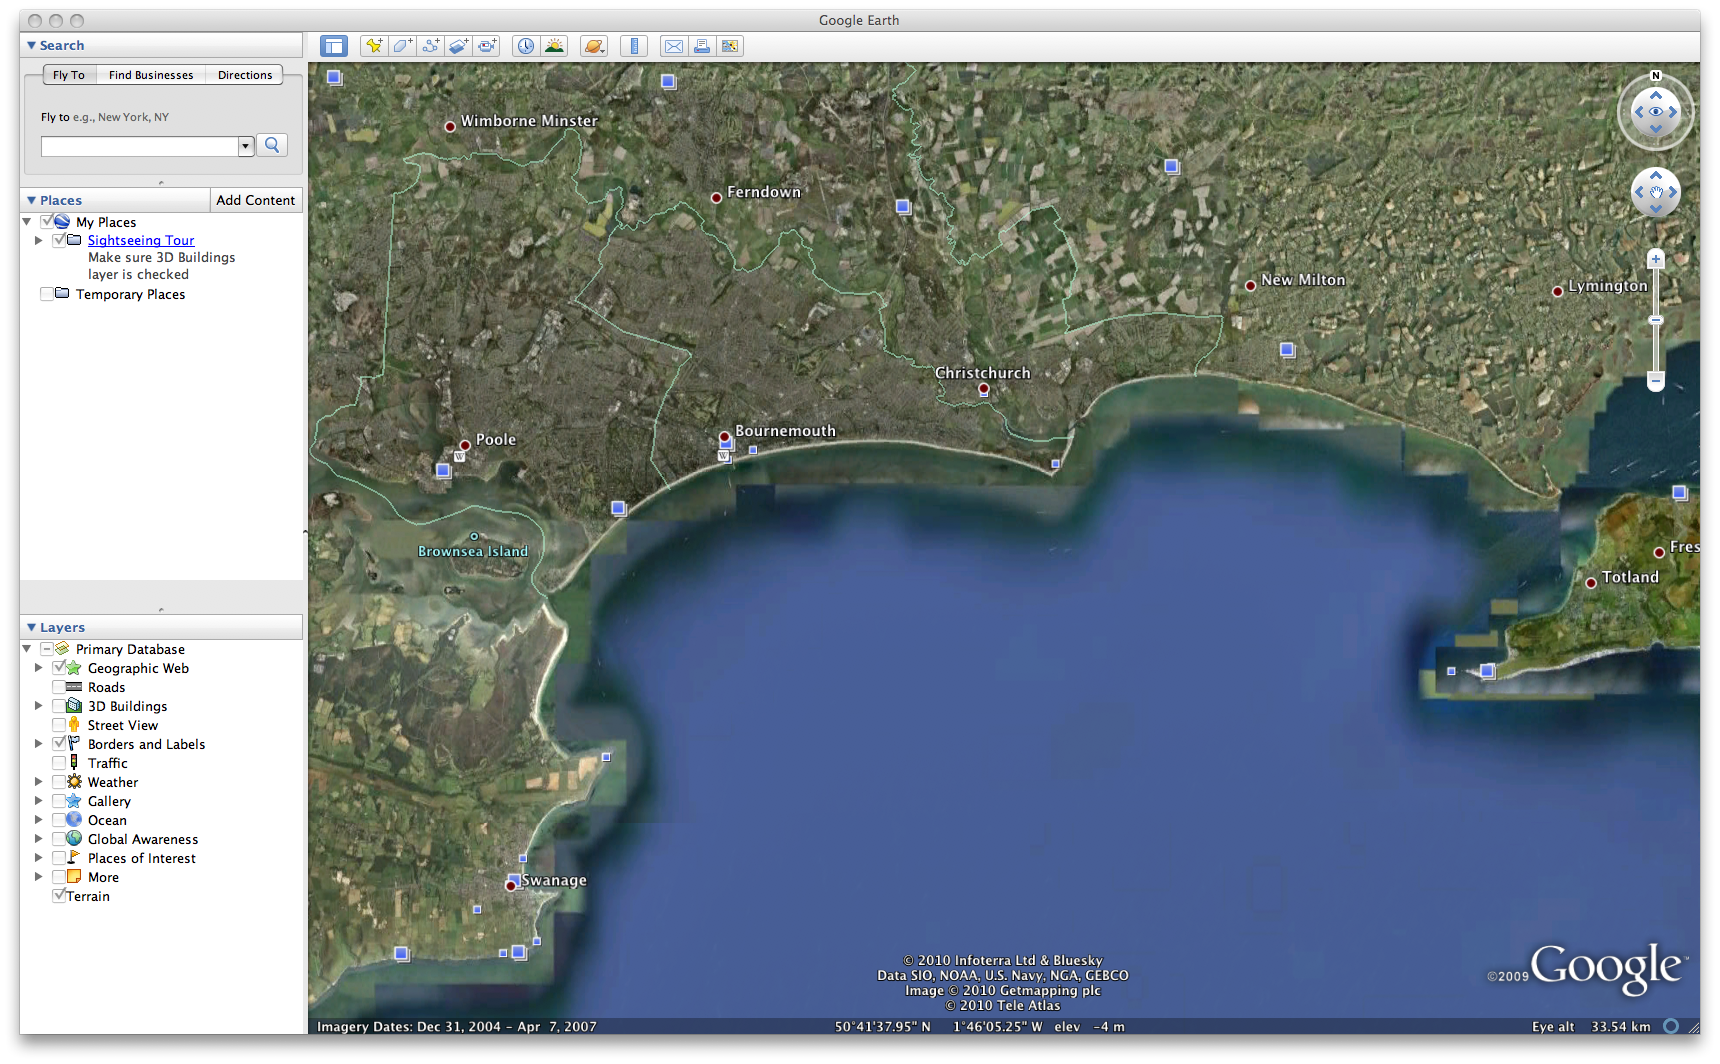Click the Christchurch placemark dot
Image resolution: width=1720 pixels, height=1064 pixels.
983,388
